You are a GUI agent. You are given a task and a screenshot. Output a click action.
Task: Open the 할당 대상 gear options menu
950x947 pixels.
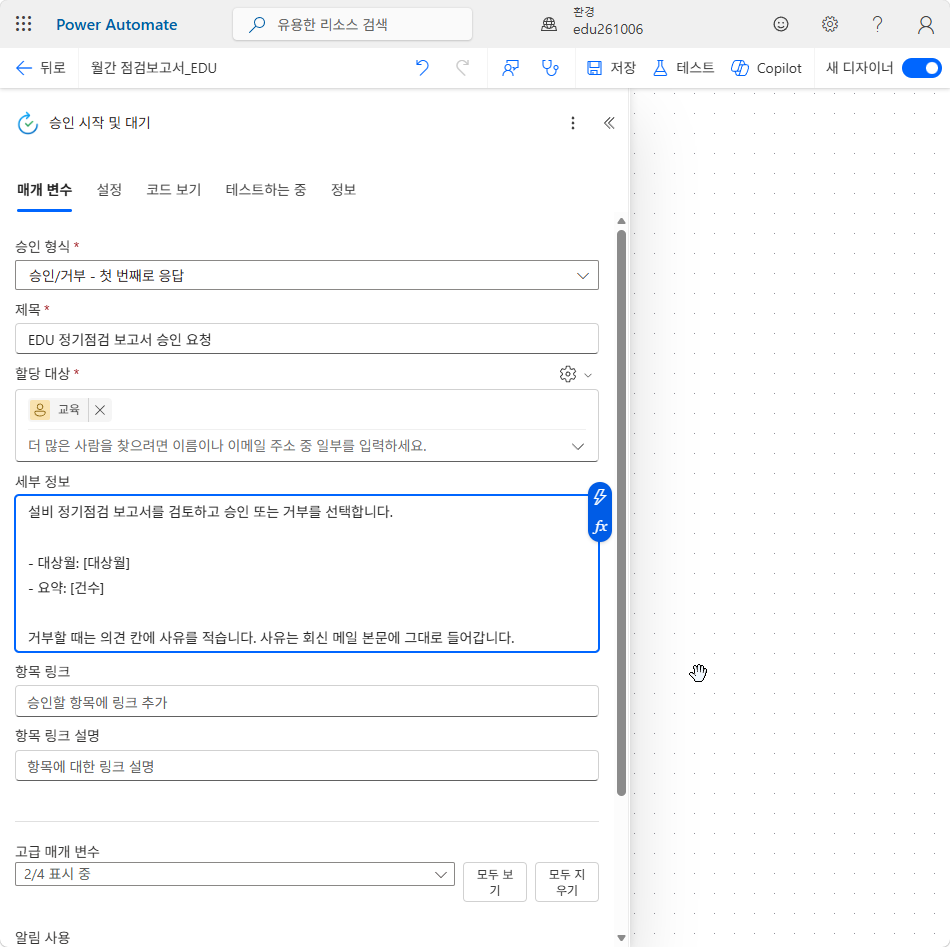point(575,374)
